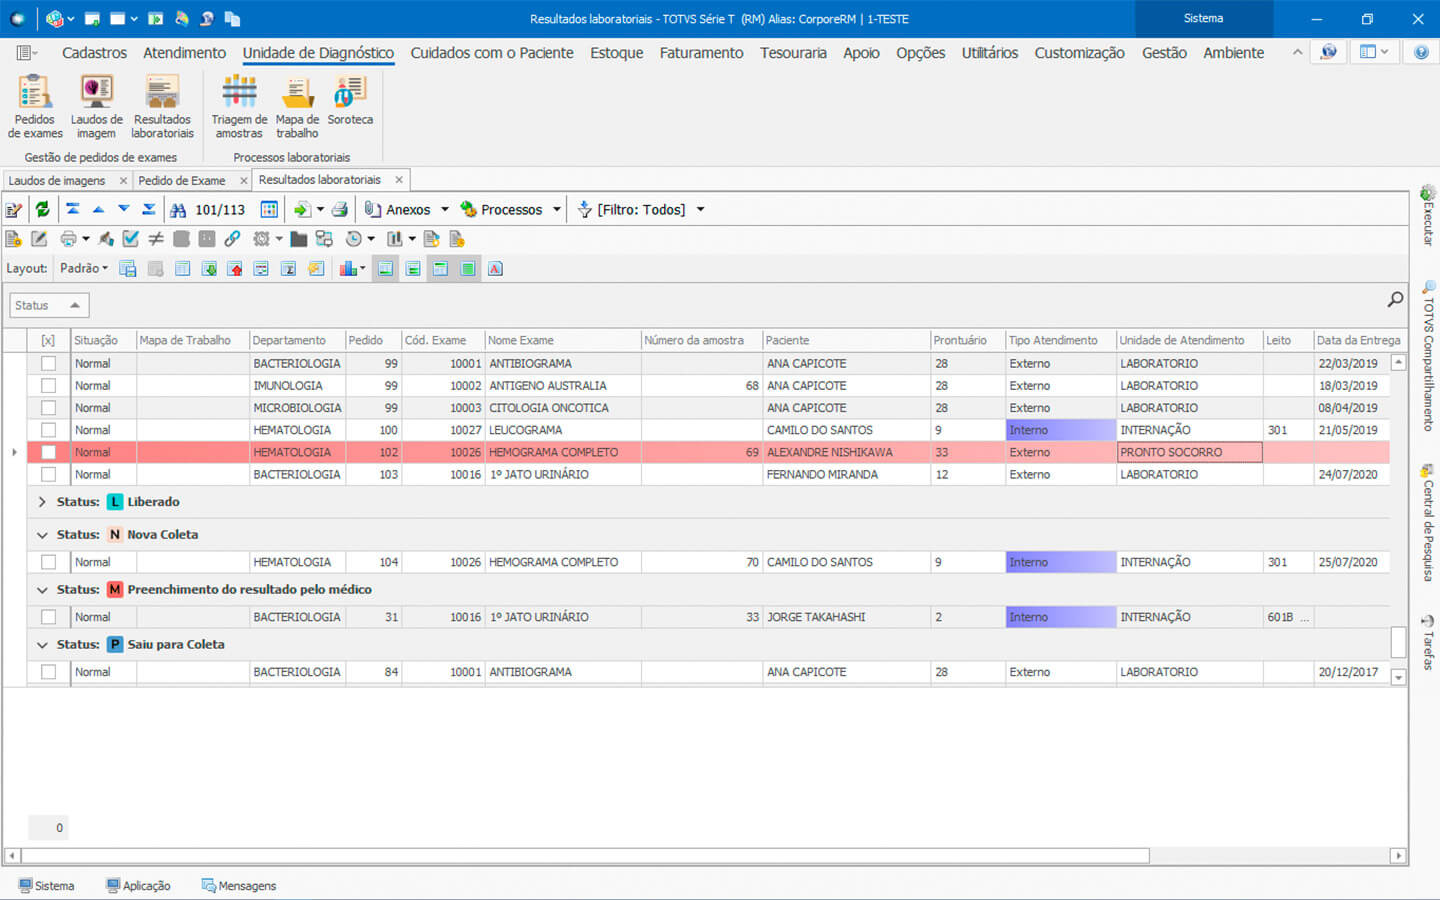Click the printer icon beside export
Screen dimensions: 1440x900
340,209
